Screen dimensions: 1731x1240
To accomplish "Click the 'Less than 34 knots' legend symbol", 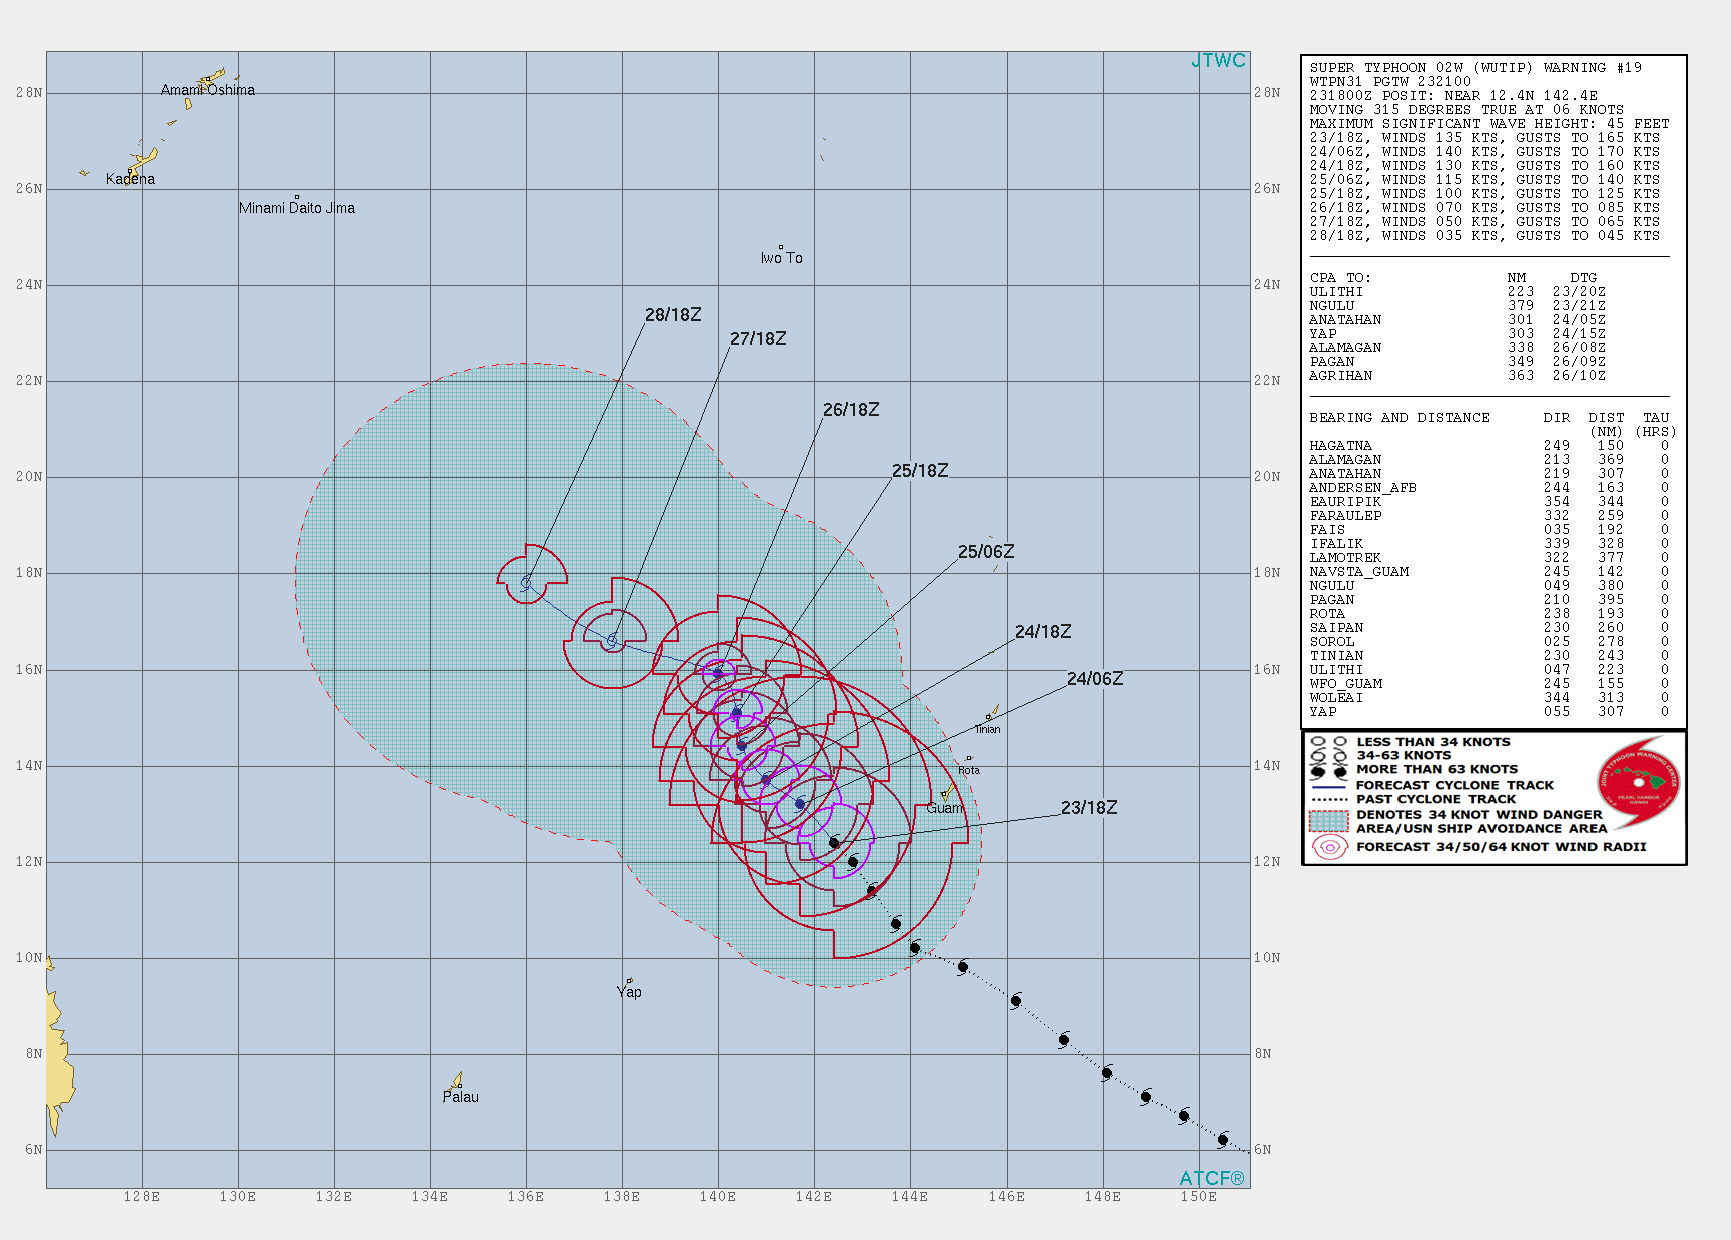I will 1329,742.
